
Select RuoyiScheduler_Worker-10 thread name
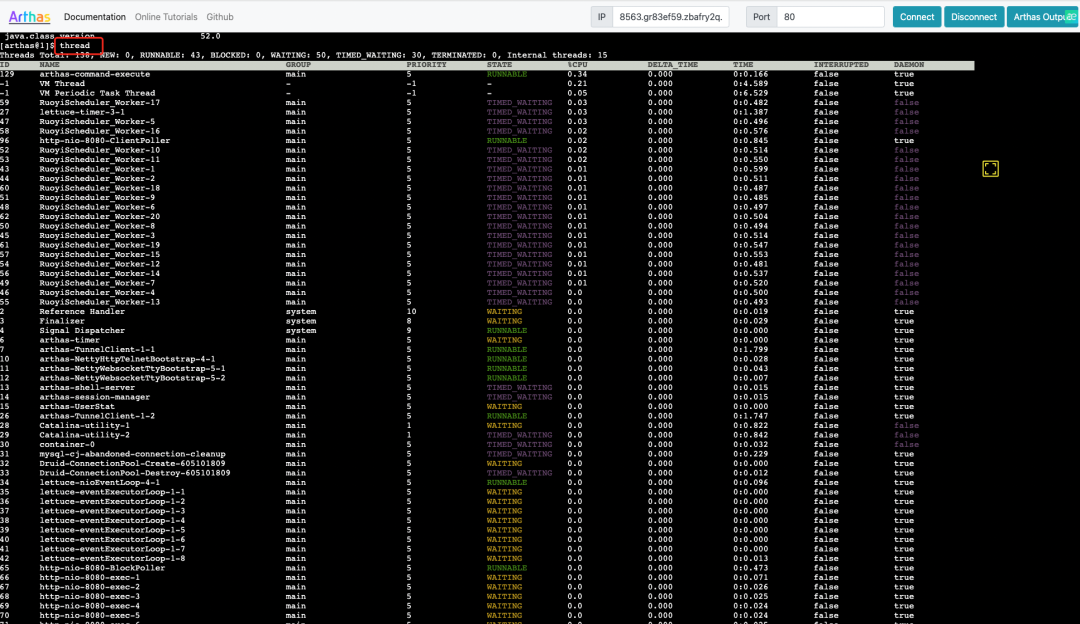[x=99, y=150]
